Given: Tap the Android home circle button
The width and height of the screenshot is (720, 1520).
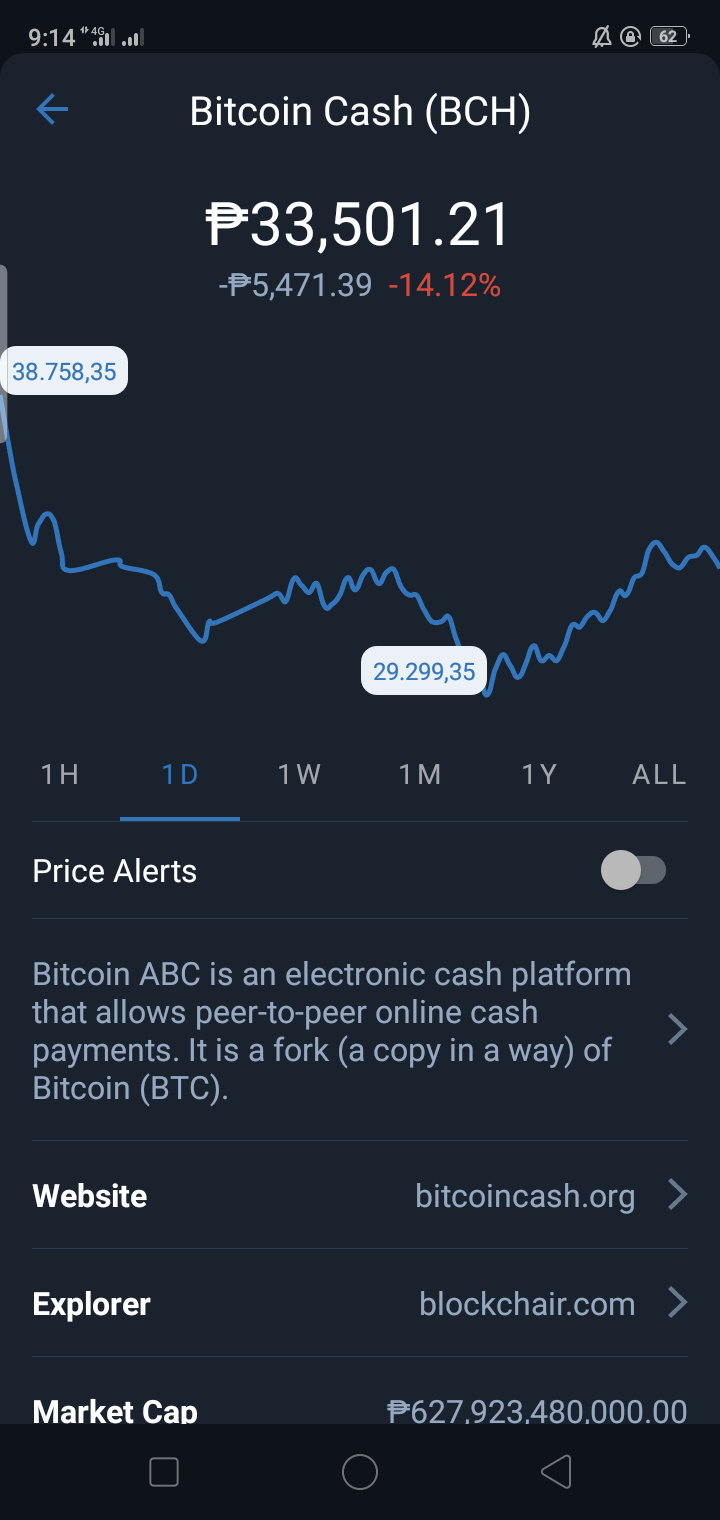Looking at the screenshot, I should [360, 1471].
